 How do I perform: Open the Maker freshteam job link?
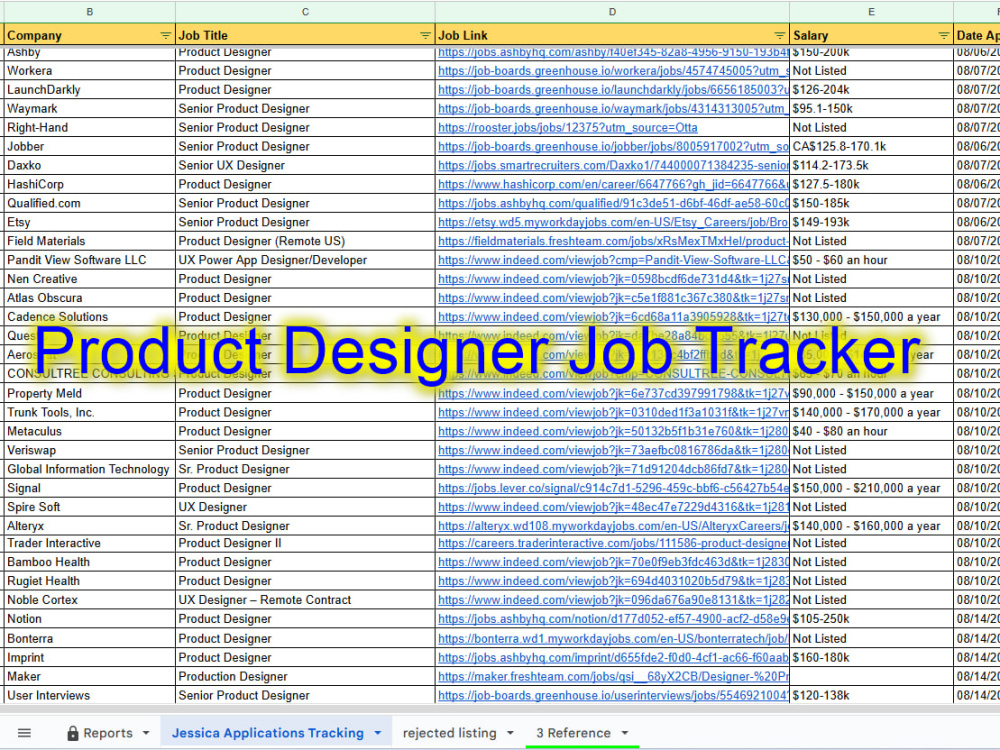613,676
